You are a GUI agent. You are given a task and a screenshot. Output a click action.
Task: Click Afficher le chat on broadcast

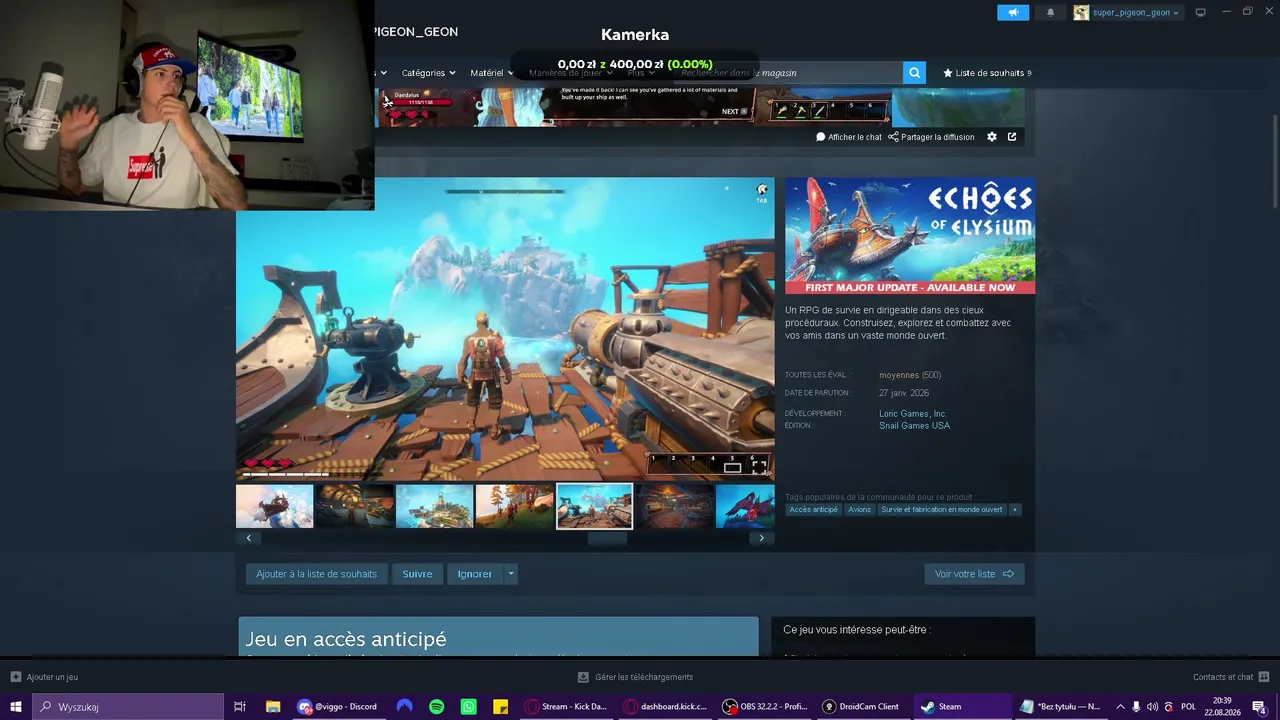[849, 137]
